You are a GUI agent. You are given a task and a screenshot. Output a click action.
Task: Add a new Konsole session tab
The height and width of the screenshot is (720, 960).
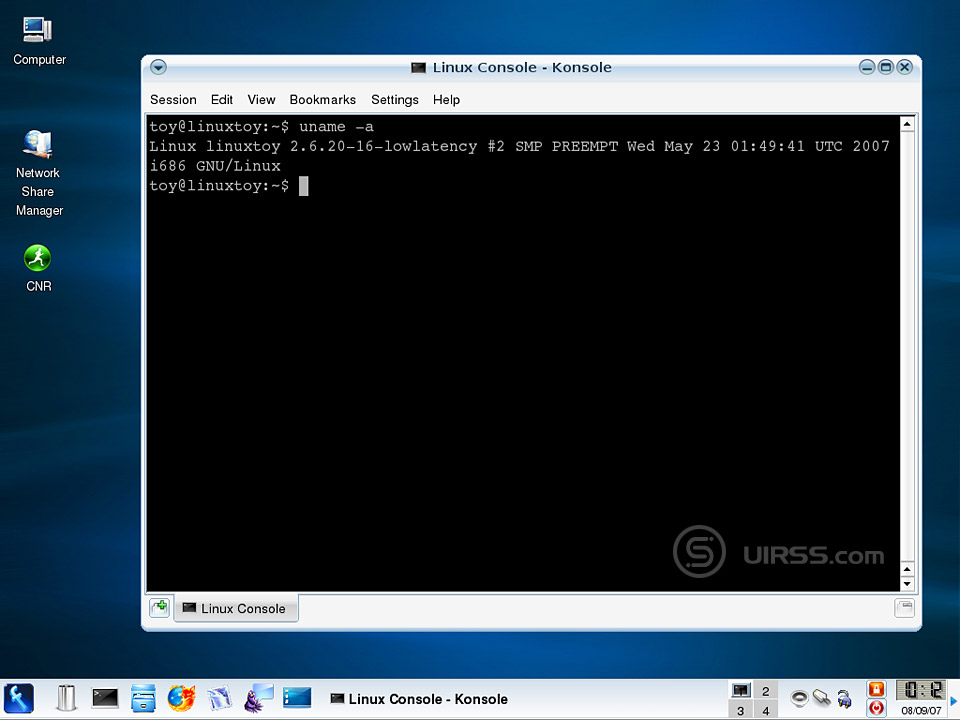point(159,607)
